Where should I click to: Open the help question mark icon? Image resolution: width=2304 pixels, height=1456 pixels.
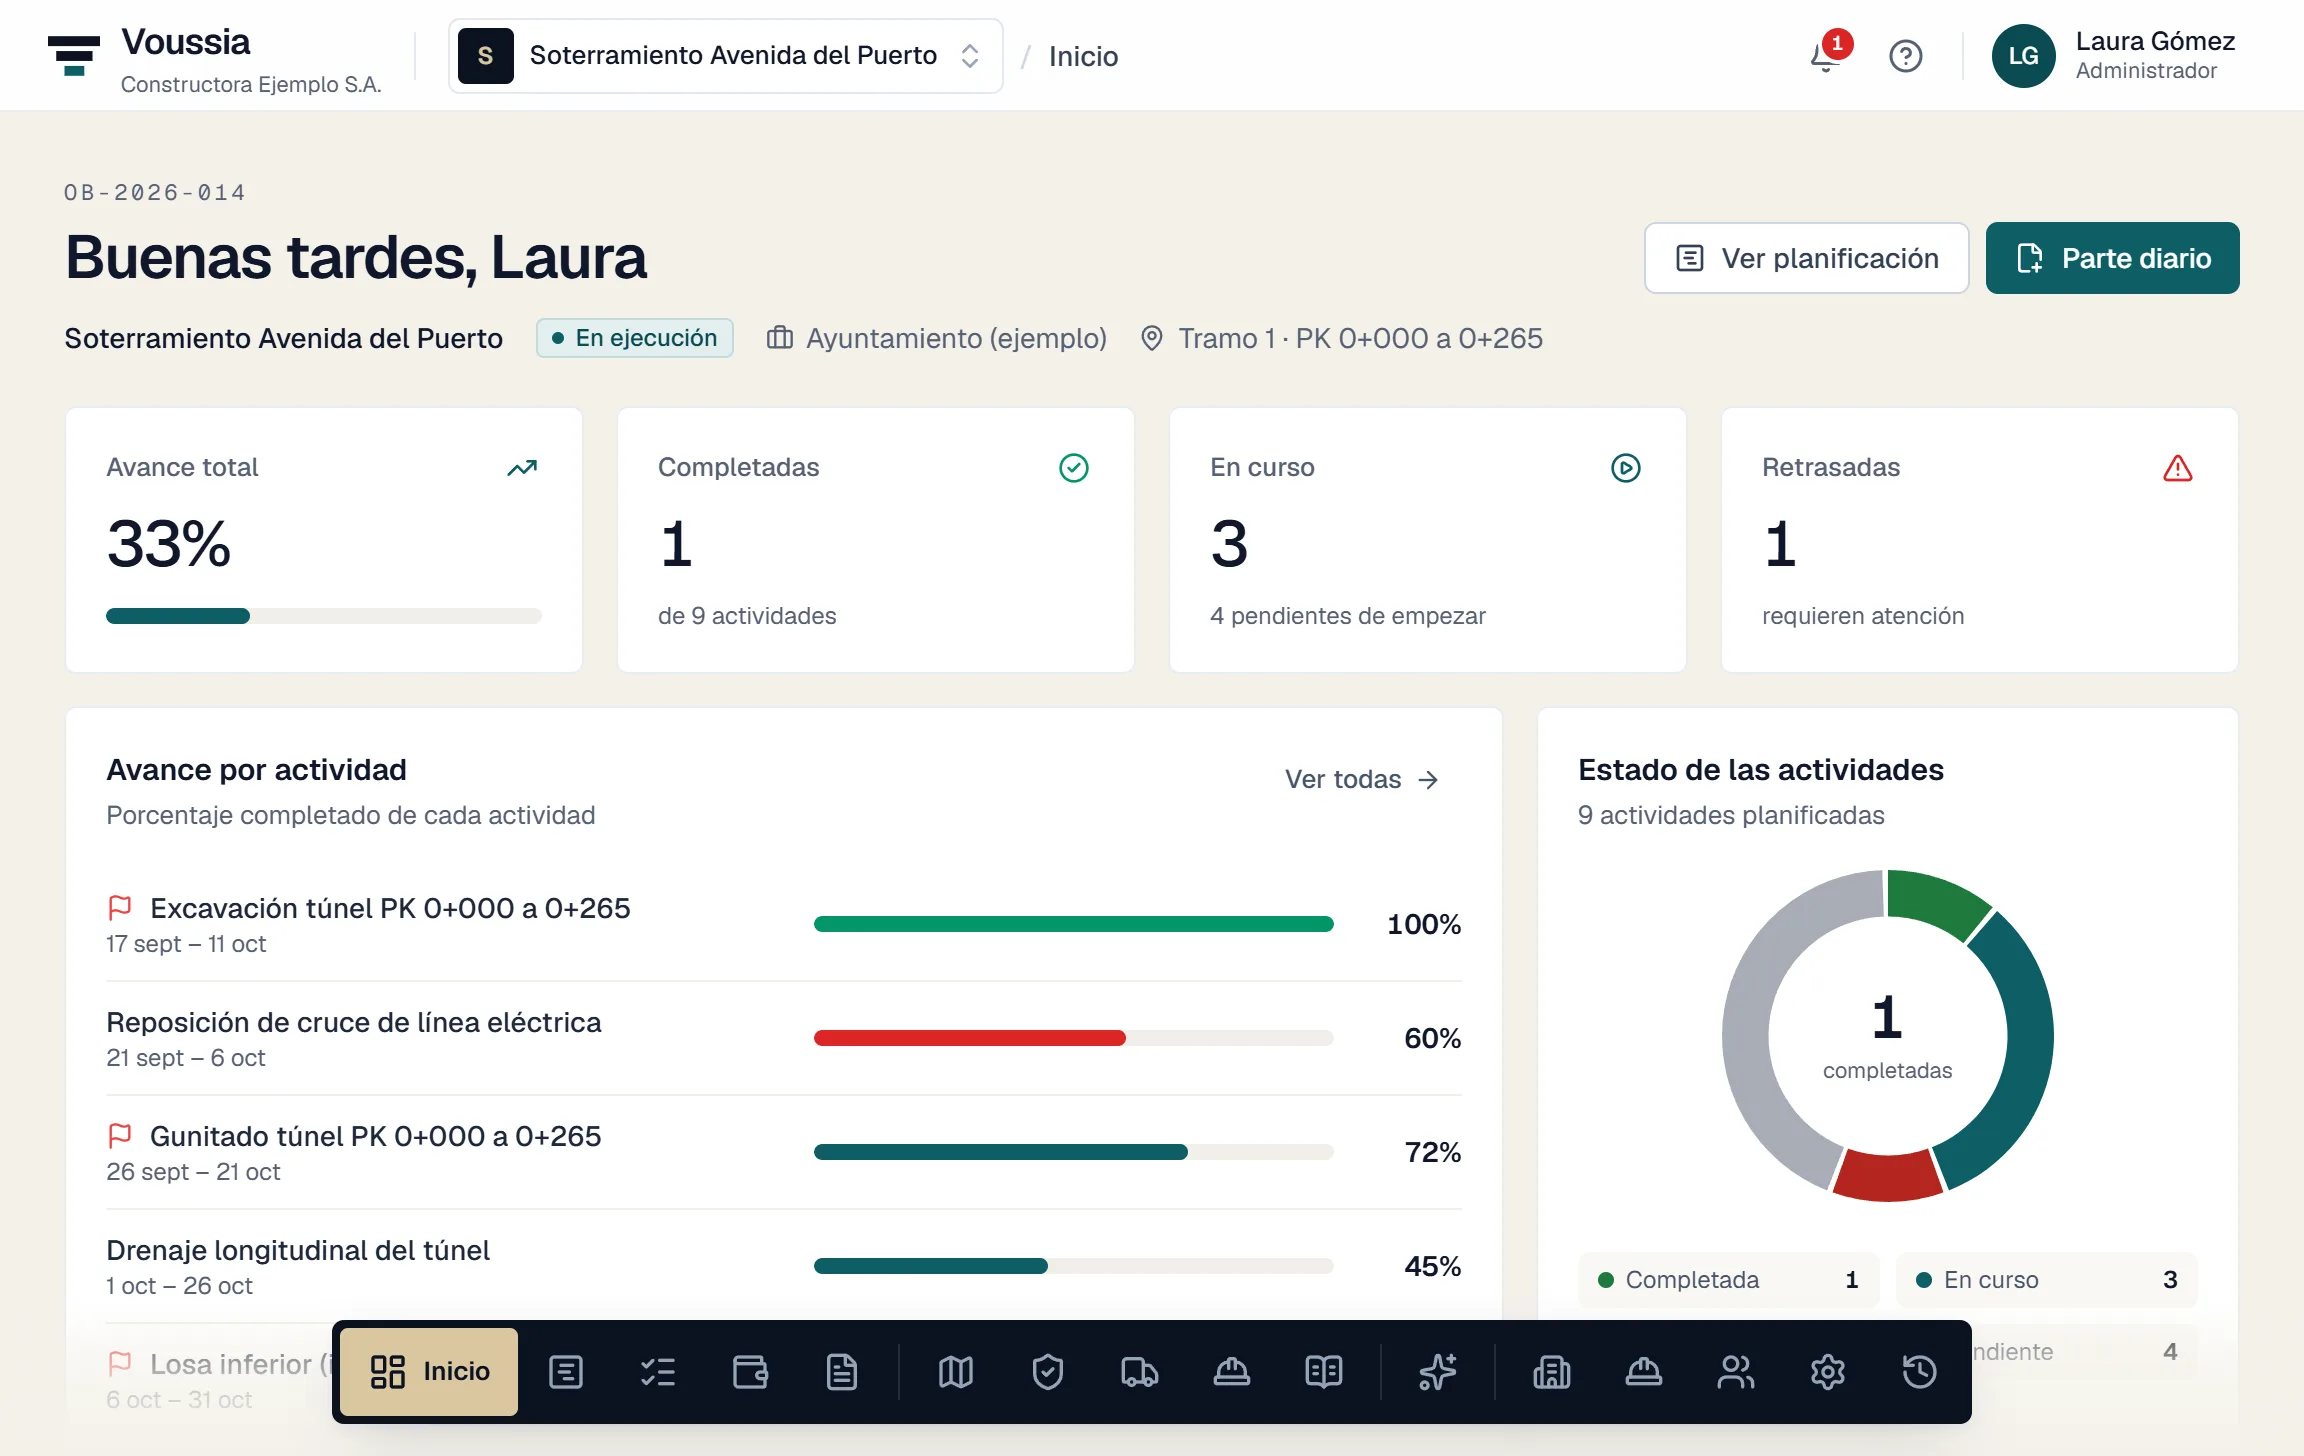[1906, 56]
